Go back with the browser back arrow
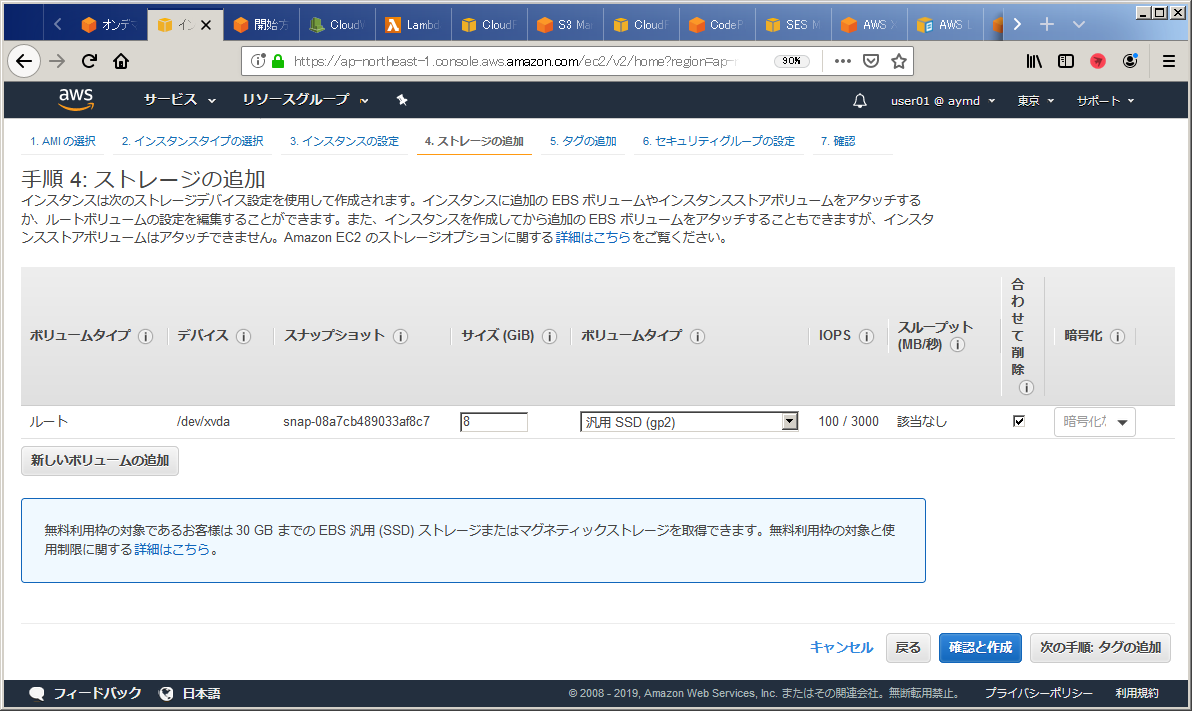Viewport: 1192px width, 711px height. point(24,62)
